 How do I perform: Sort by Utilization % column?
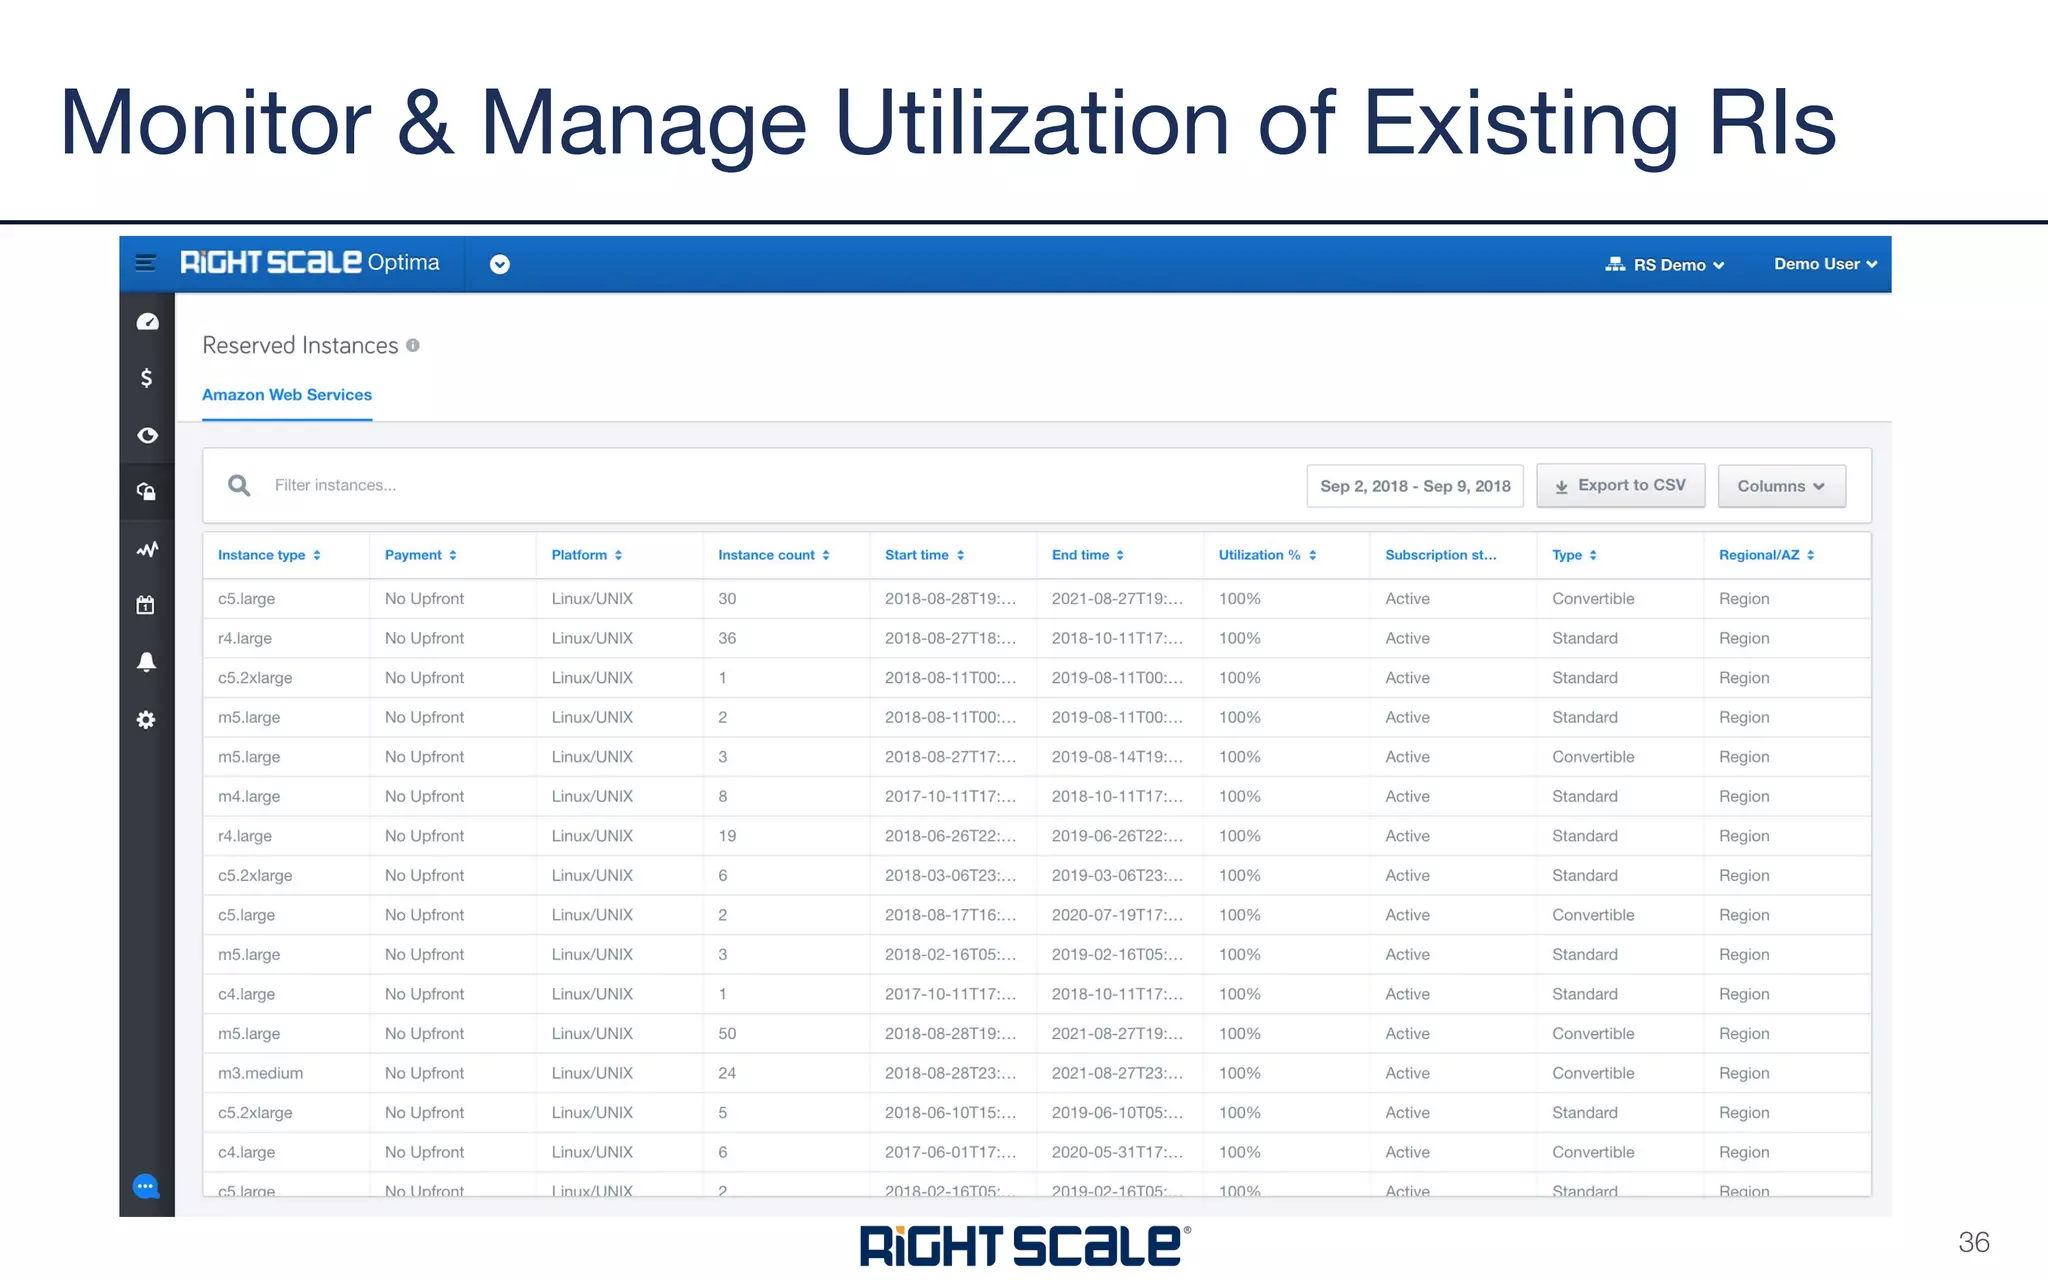pos(1267,555)
